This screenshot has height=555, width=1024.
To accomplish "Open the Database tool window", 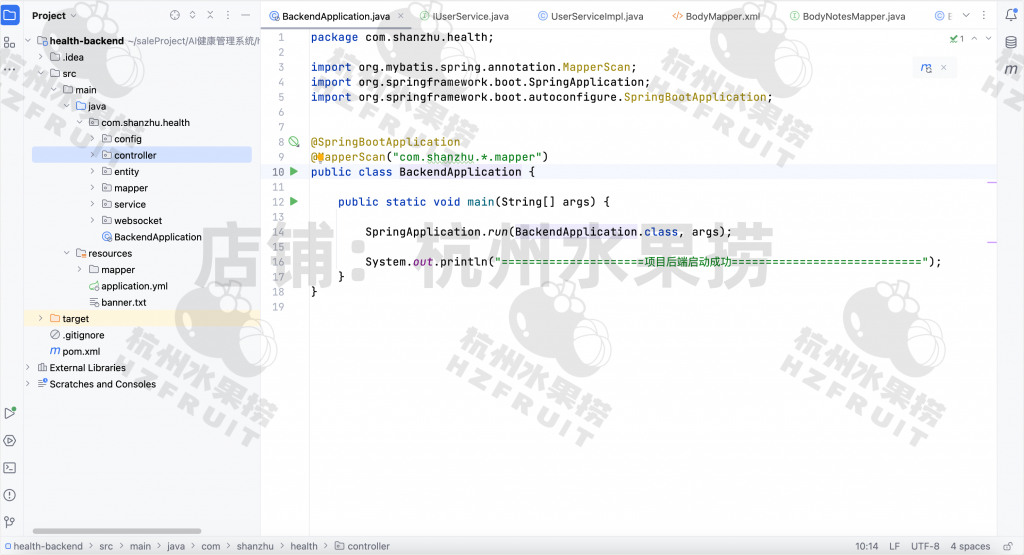I will (1010, 41).
